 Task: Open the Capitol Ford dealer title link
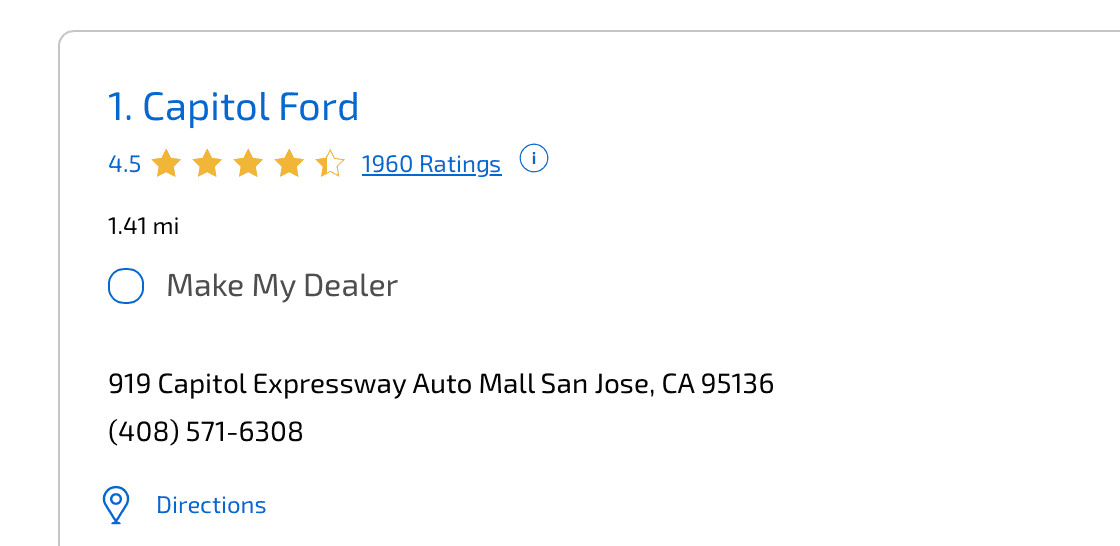[x=250, y=107]
